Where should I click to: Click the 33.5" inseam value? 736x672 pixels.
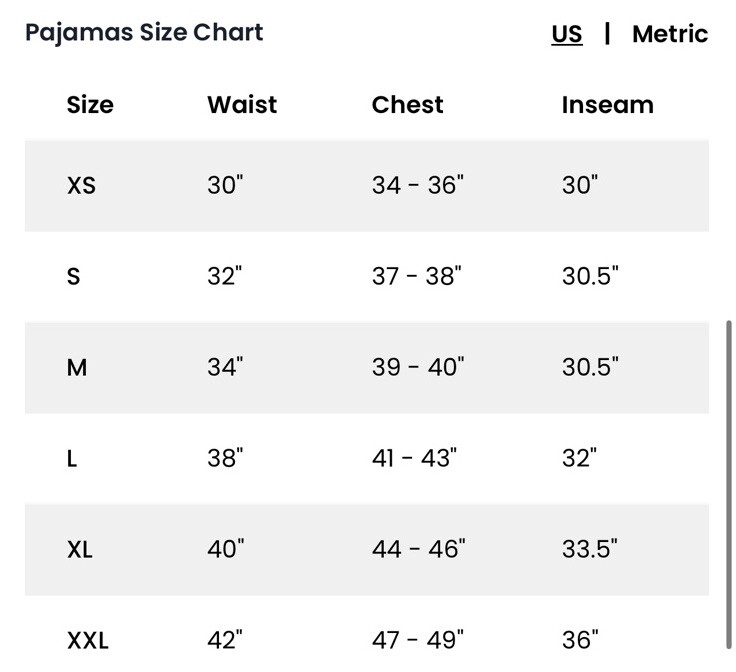(x=589, y=549)
